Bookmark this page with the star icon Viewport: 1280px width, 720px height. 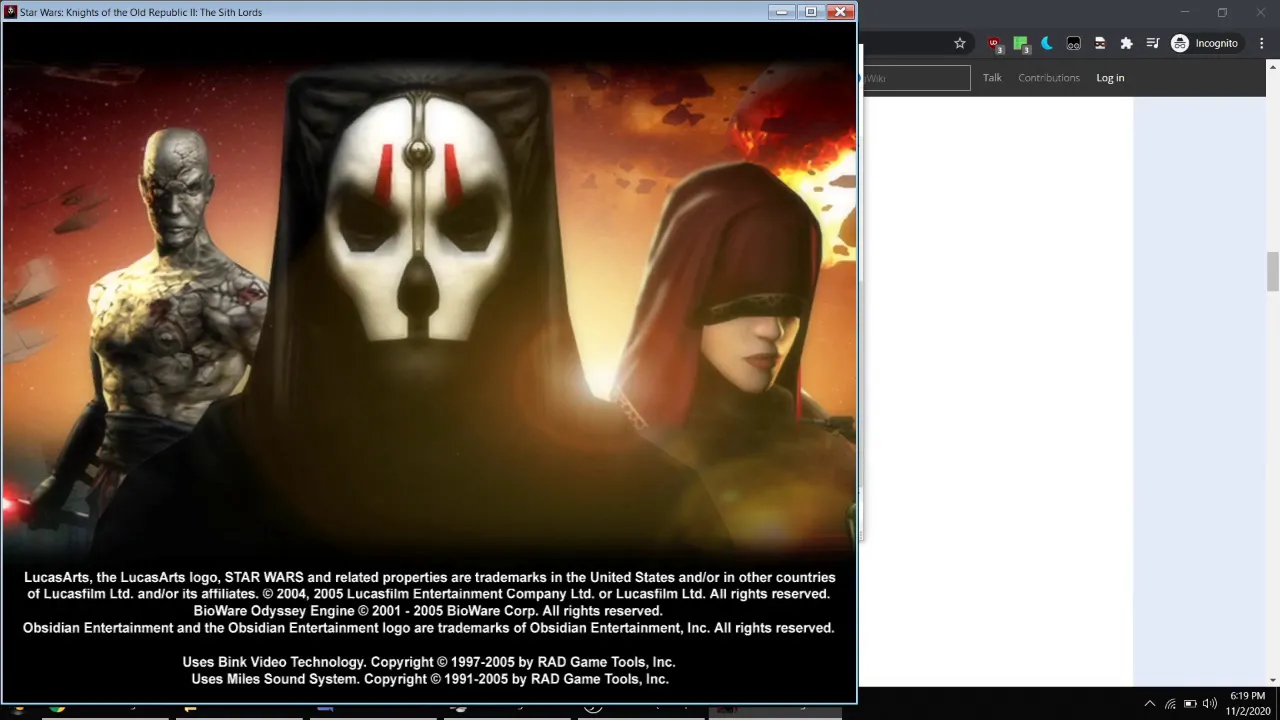(960, 43)
